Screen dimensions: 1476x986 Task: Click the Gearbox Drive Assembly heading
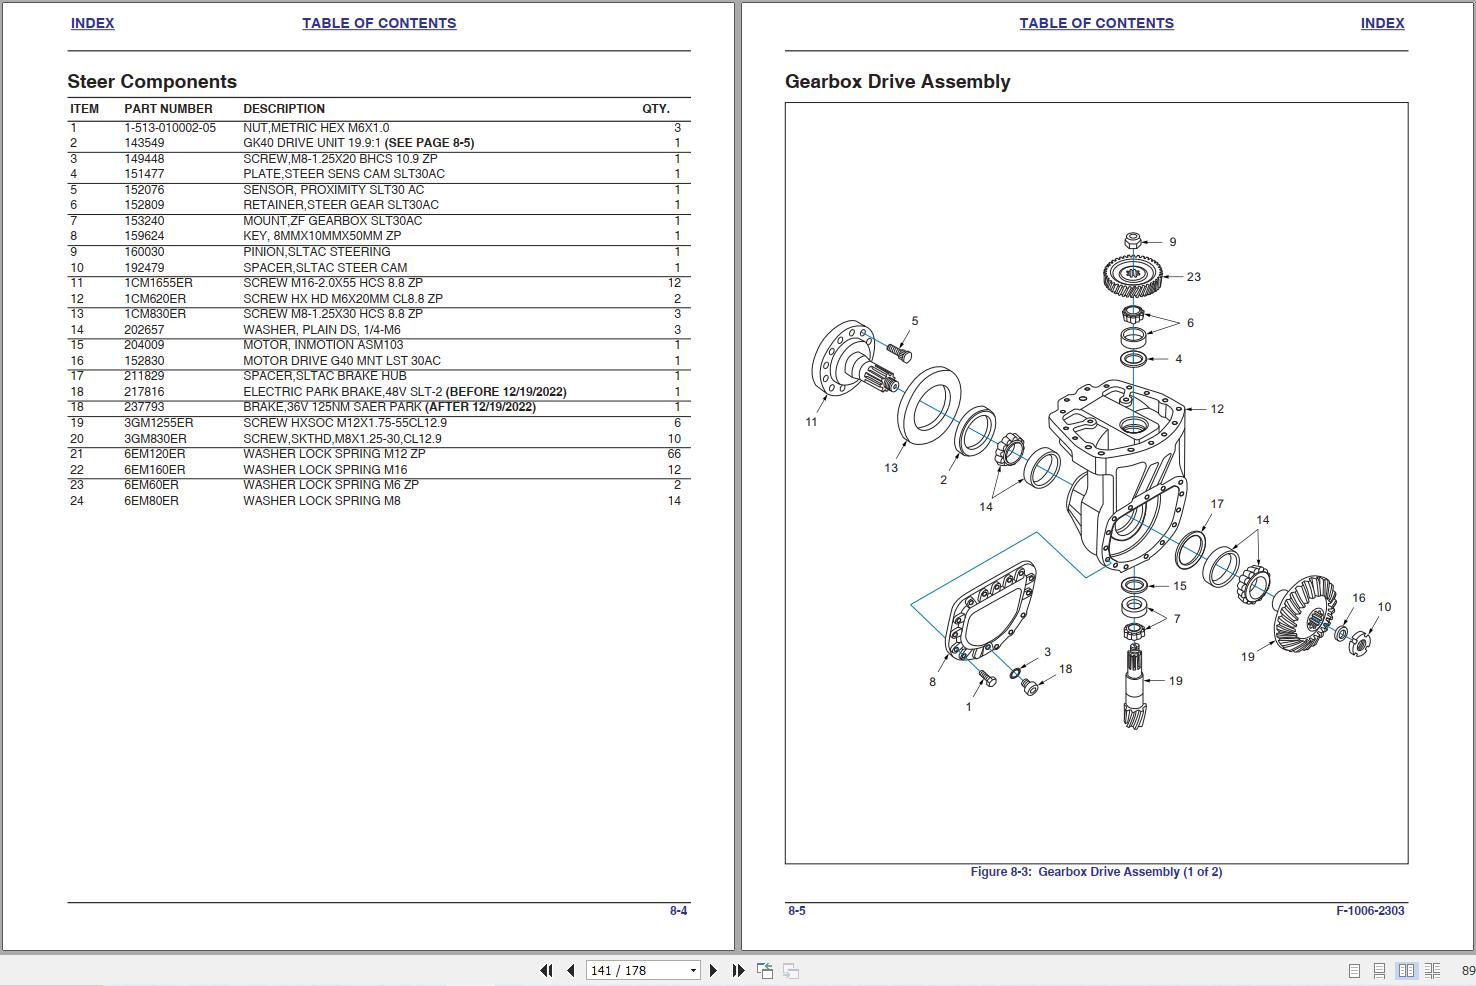[x=897, y=82]
